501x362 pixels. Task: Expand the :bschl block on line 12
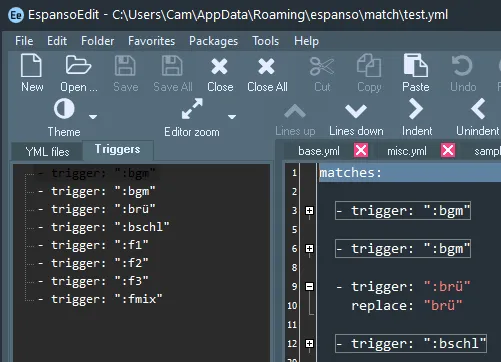[309, 343]
